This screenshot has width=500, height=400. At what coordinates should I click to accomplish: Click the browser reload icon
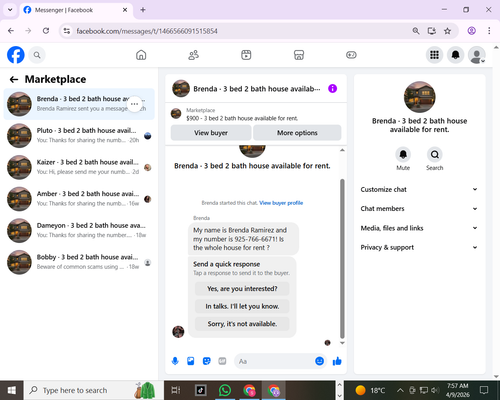coord(46,31)
